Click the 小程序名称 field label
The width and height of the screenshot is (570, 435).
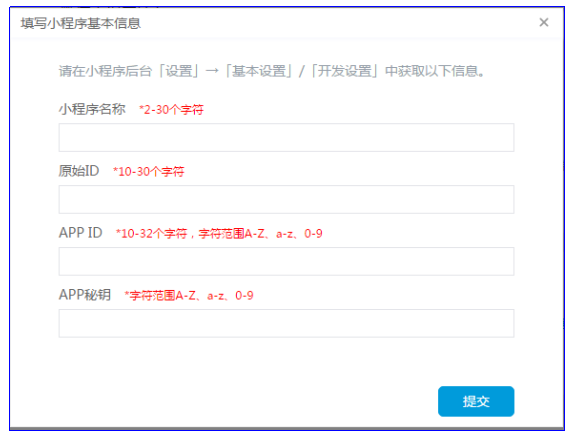(x=92, y=109)
